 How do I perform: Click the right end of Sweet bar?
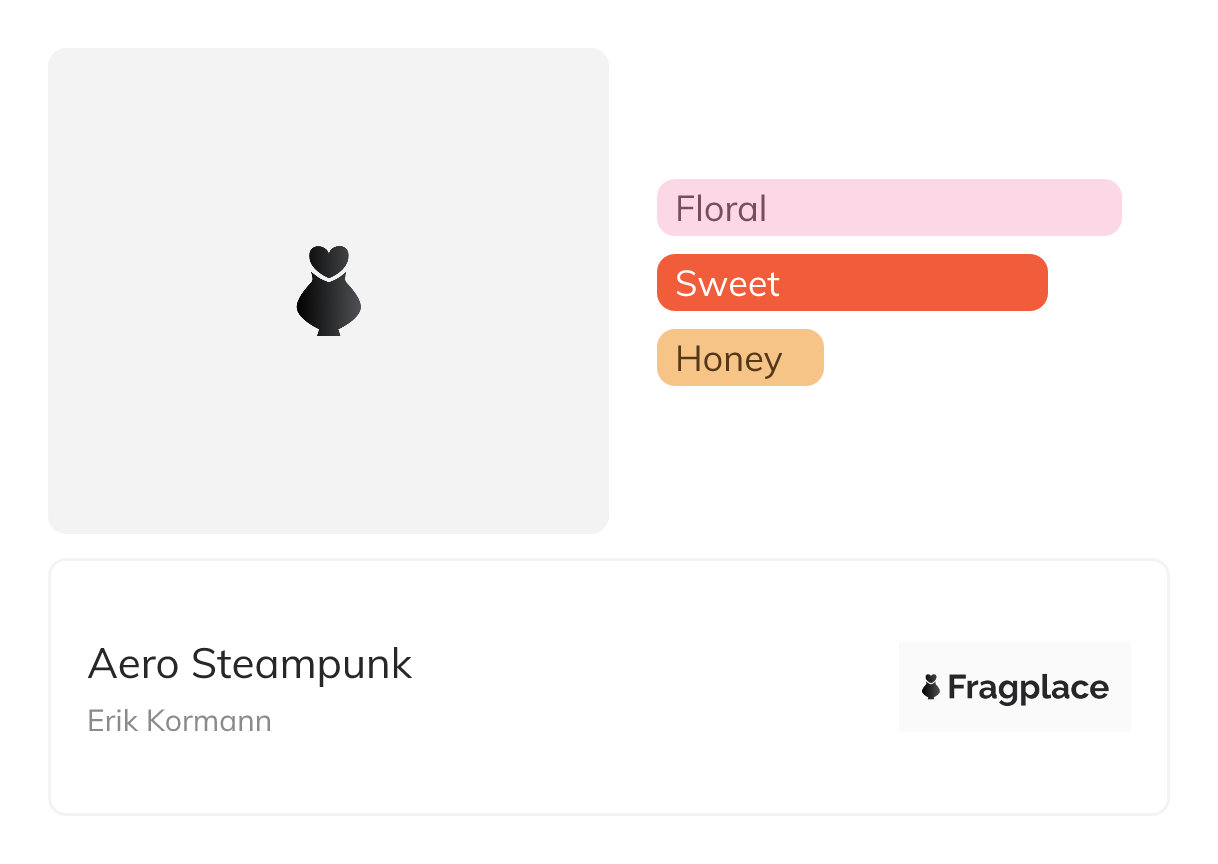[x=1034, y=283]
